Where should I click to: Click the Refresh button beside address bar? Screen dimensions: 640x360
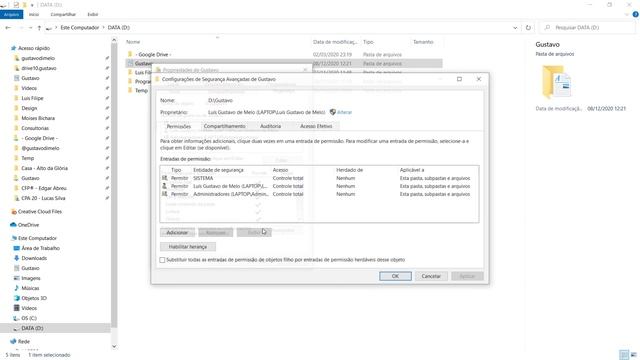click(528, 28)
